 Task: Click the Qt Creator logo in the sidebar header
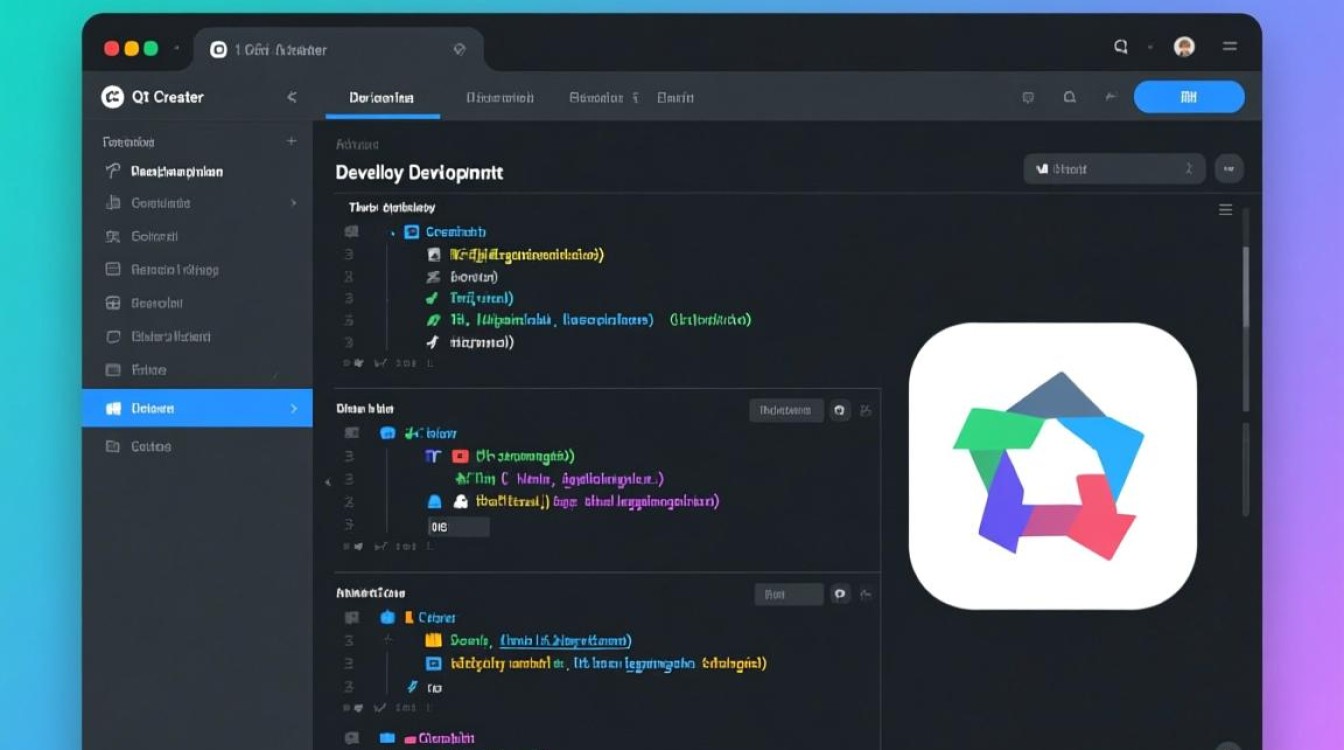(x=112, y=97)
